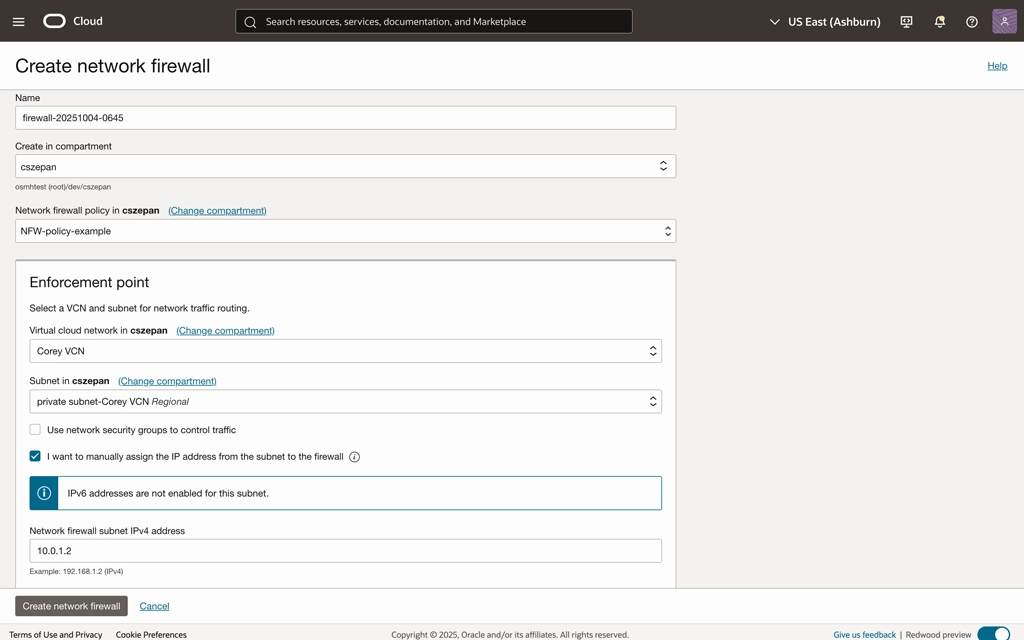Expand the Create in compartment dropdown

[x=345, y=167]
